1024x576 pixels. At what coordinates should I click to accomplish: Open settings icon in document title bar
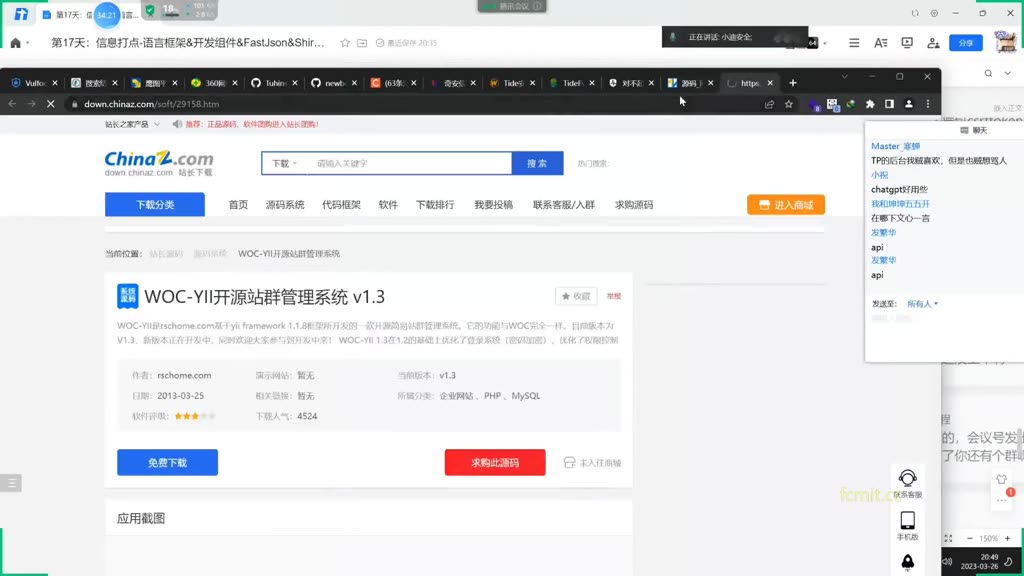[x=935, y=13]
